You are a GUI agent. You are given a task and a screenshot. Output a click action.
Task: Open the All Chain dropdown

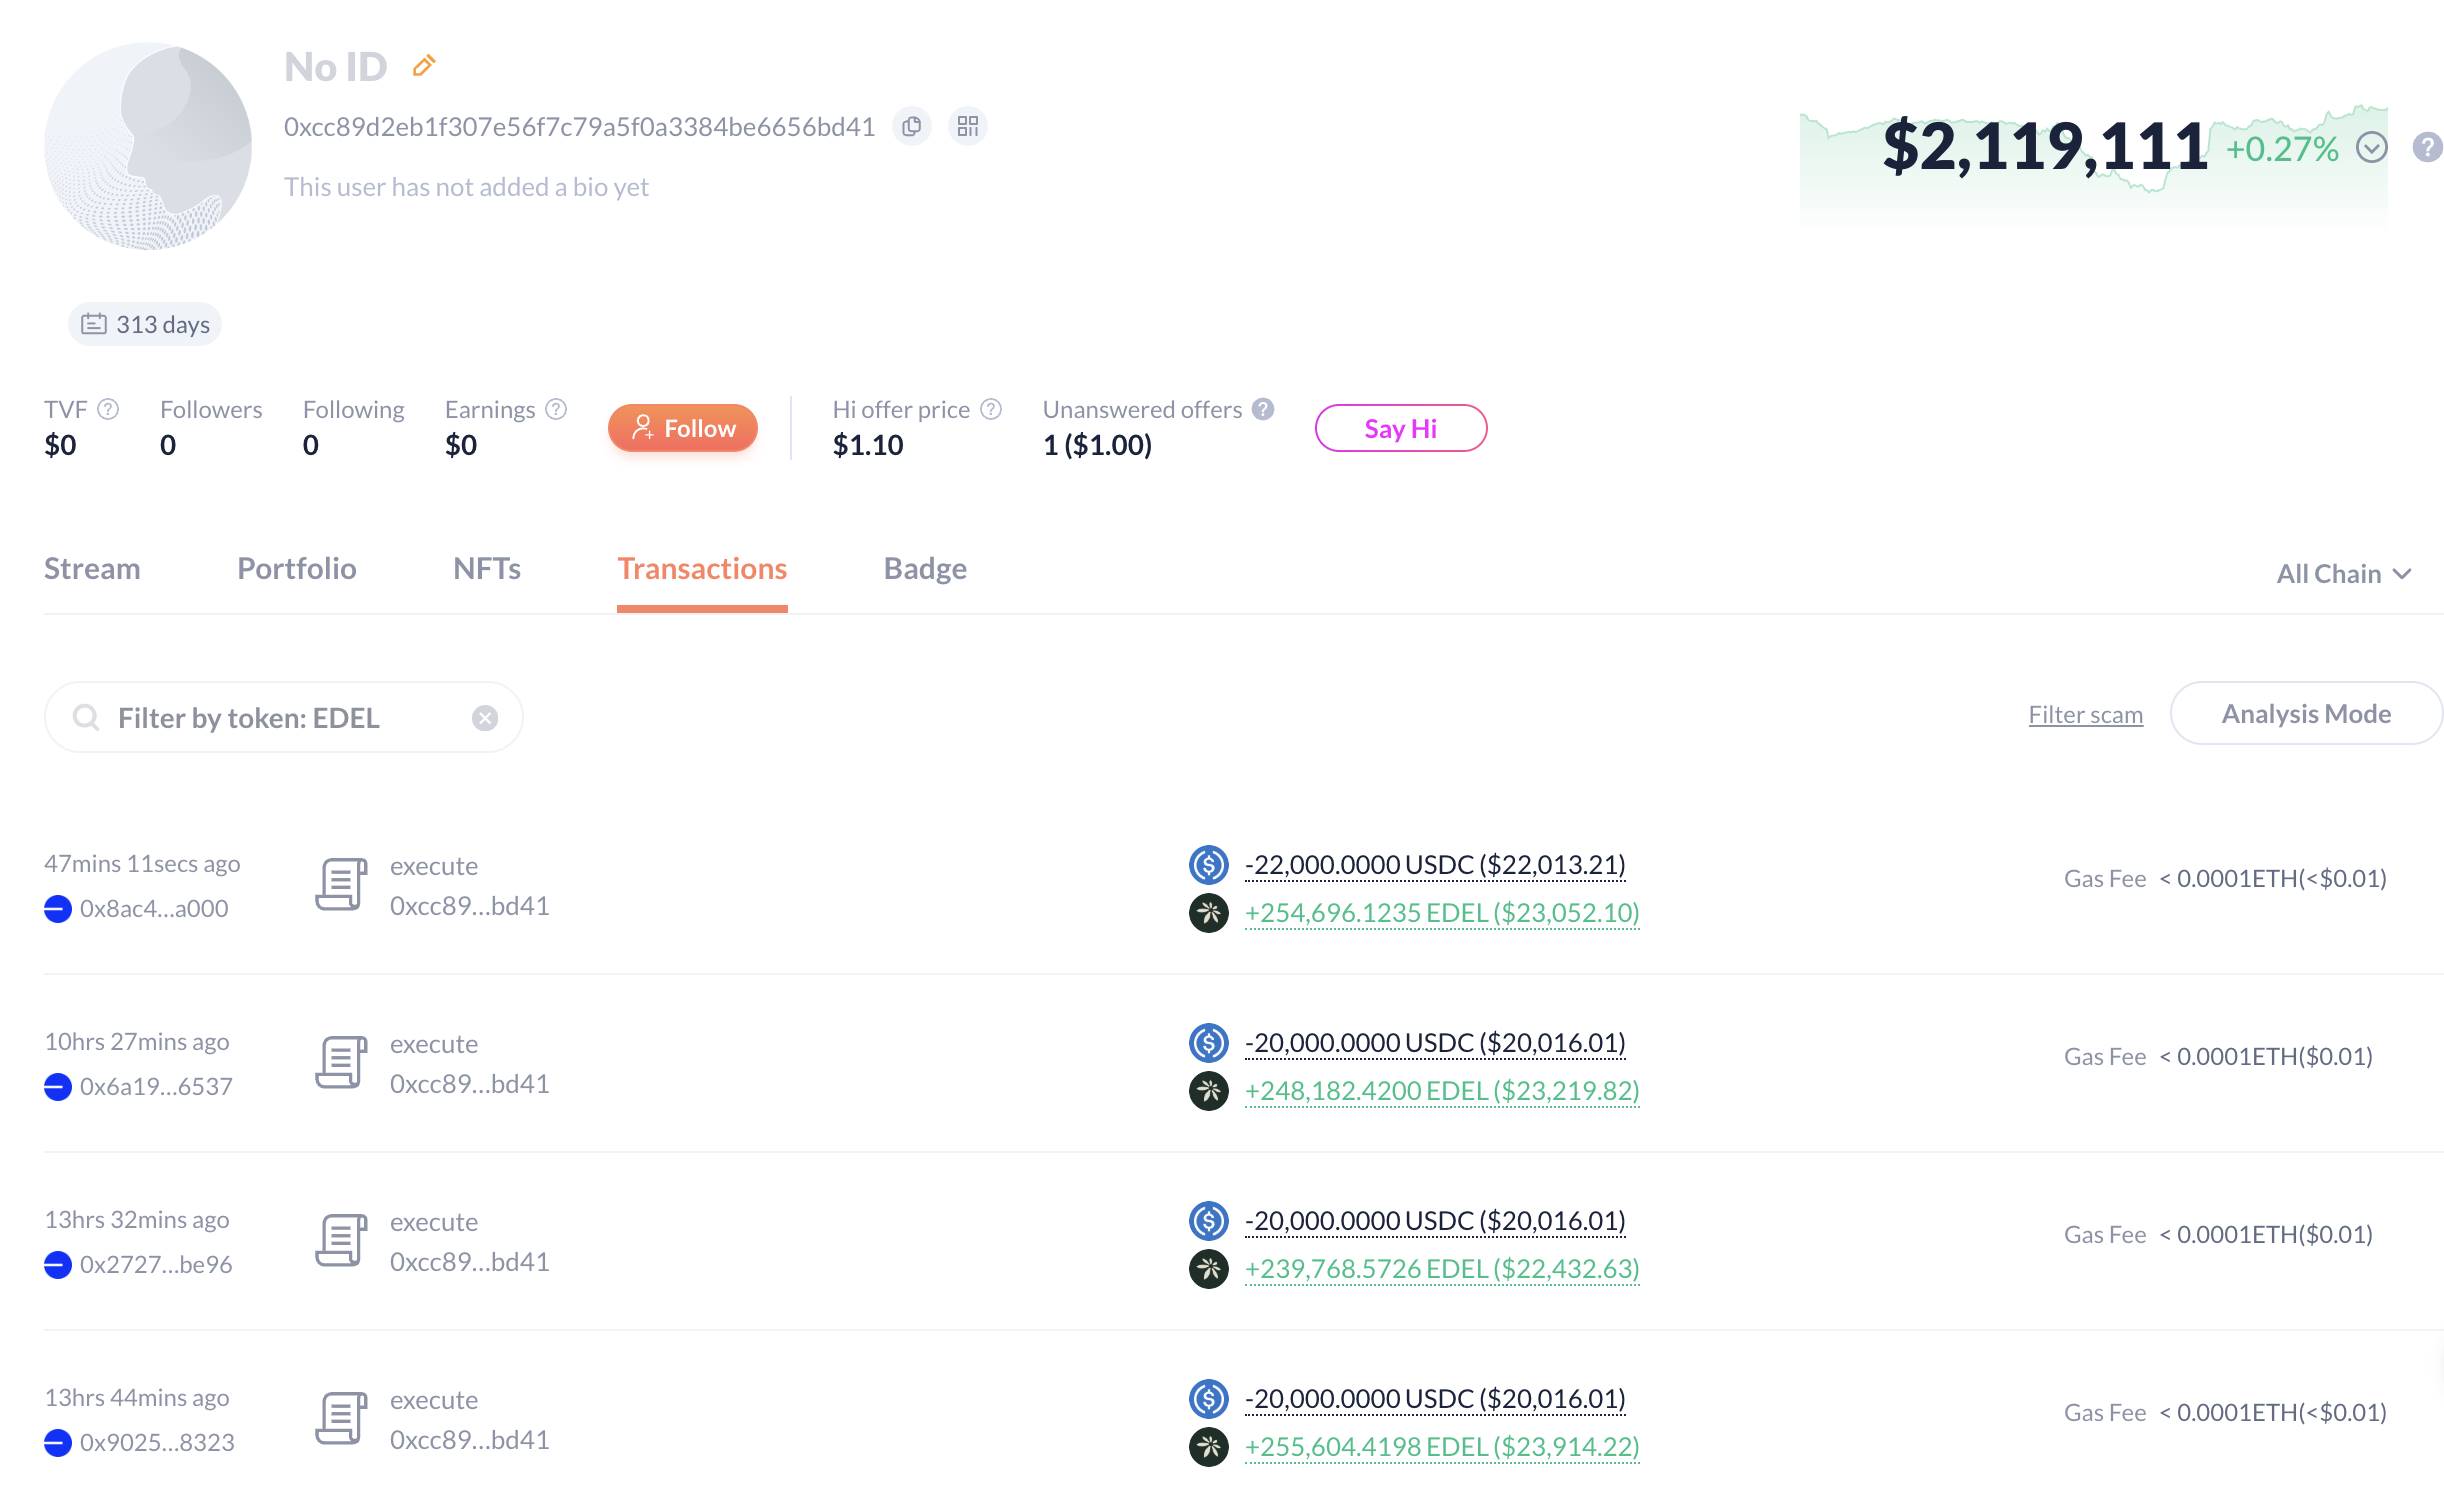click(2344, 574)
